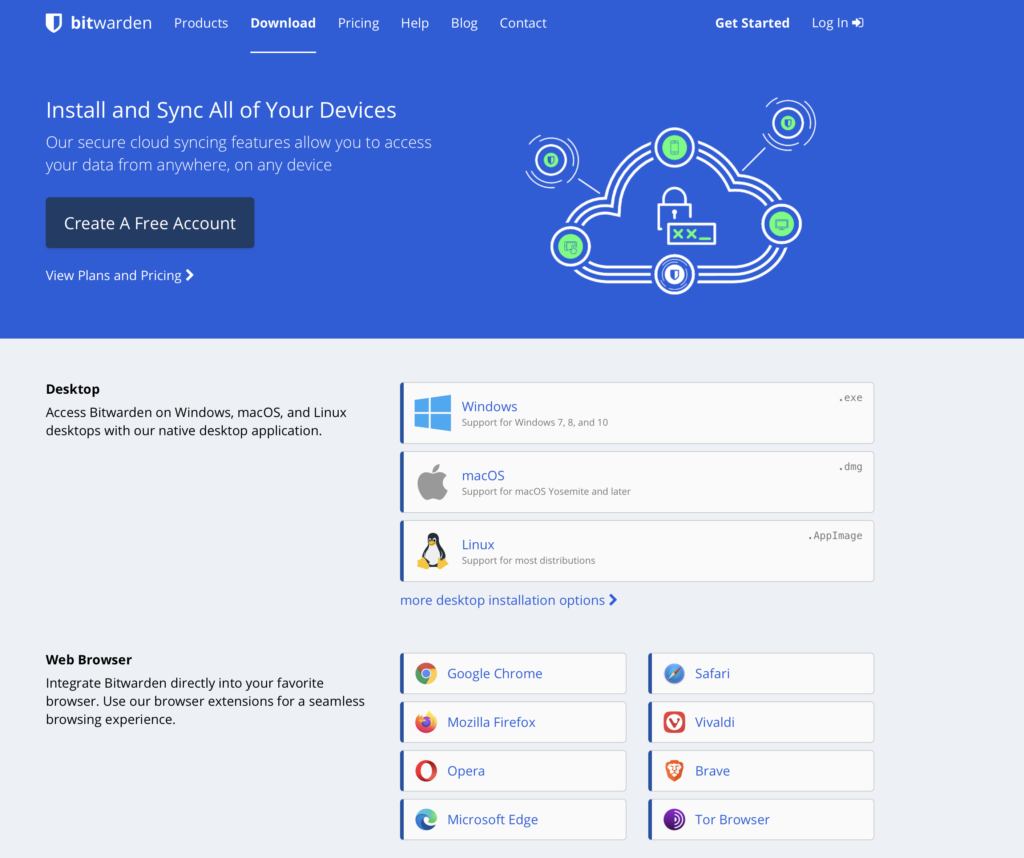Click the Bitwarden shield logo icon
The image size is (1024, 858).
[54, 23]
